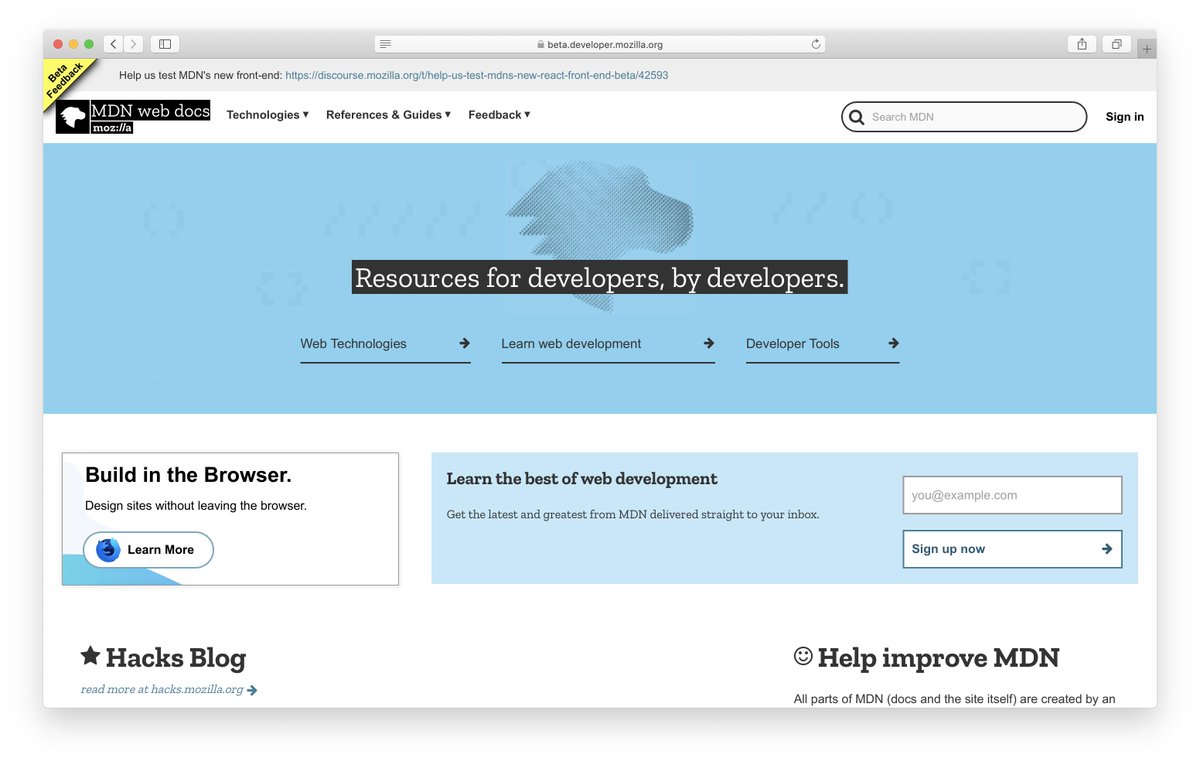The image size is (1200, 765).
Task: Click the smiley icon beside Help improve MDN
Action: pos(803,656)
